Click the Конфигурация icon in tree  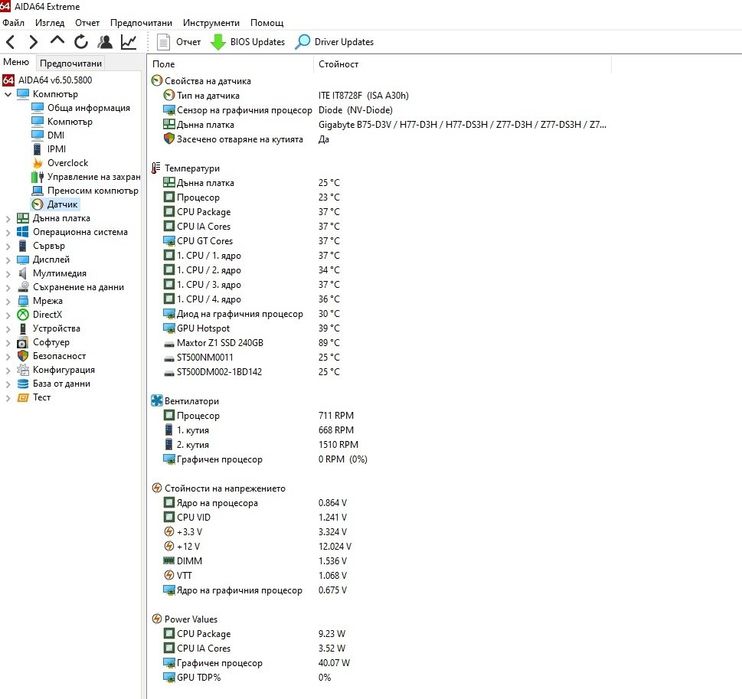[x=23, y=370]
